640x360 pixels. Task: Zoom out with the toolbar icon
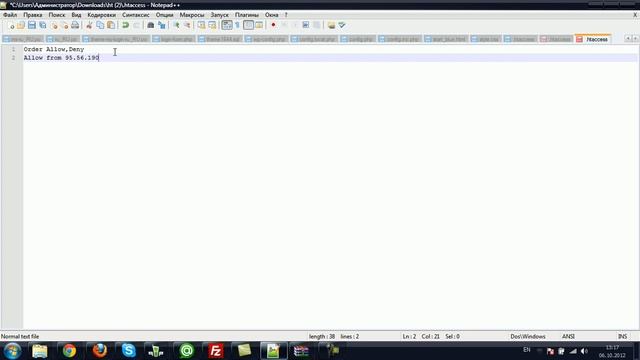tap(187, 25)
